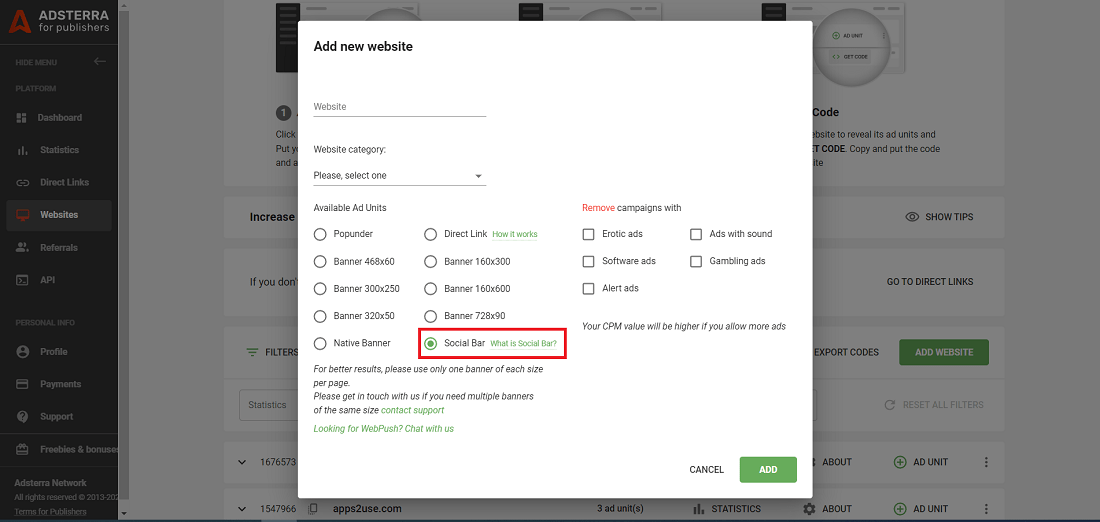Click Show Tips eye icon

coord(912,217)
